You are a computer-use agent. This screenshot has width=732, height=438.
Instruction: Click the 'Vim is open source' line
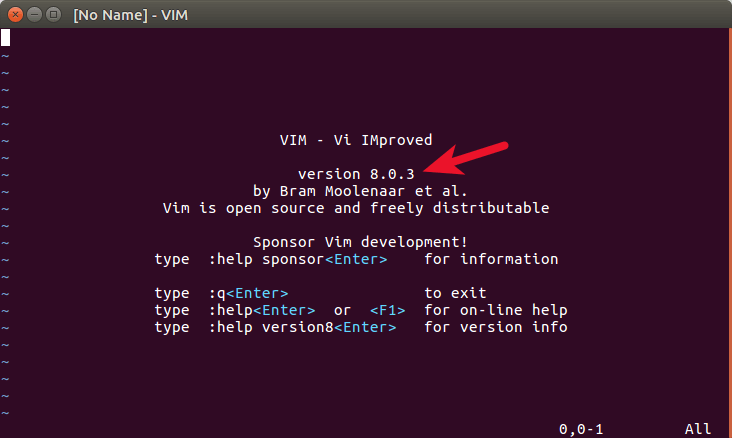356,208
